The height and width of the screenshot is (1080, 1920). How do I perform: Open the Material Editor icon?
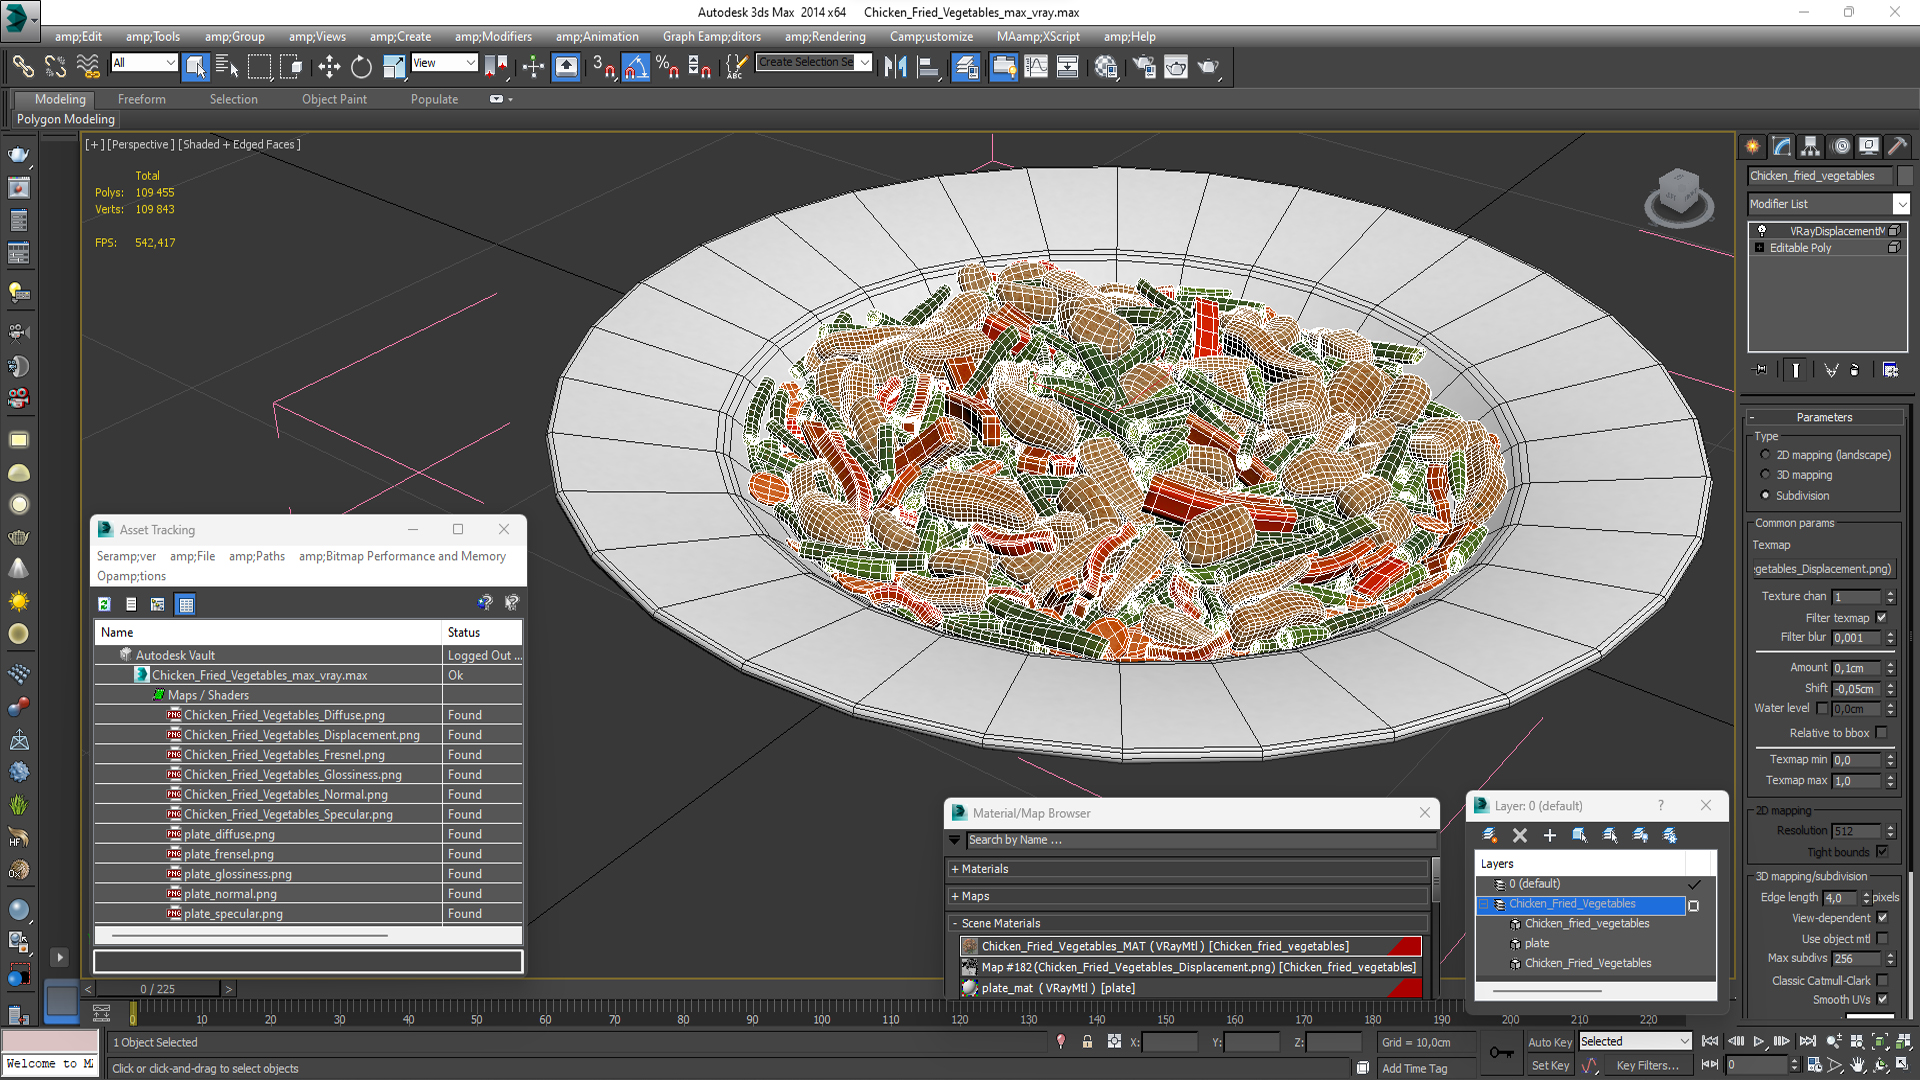click(x=1105, y=67)
